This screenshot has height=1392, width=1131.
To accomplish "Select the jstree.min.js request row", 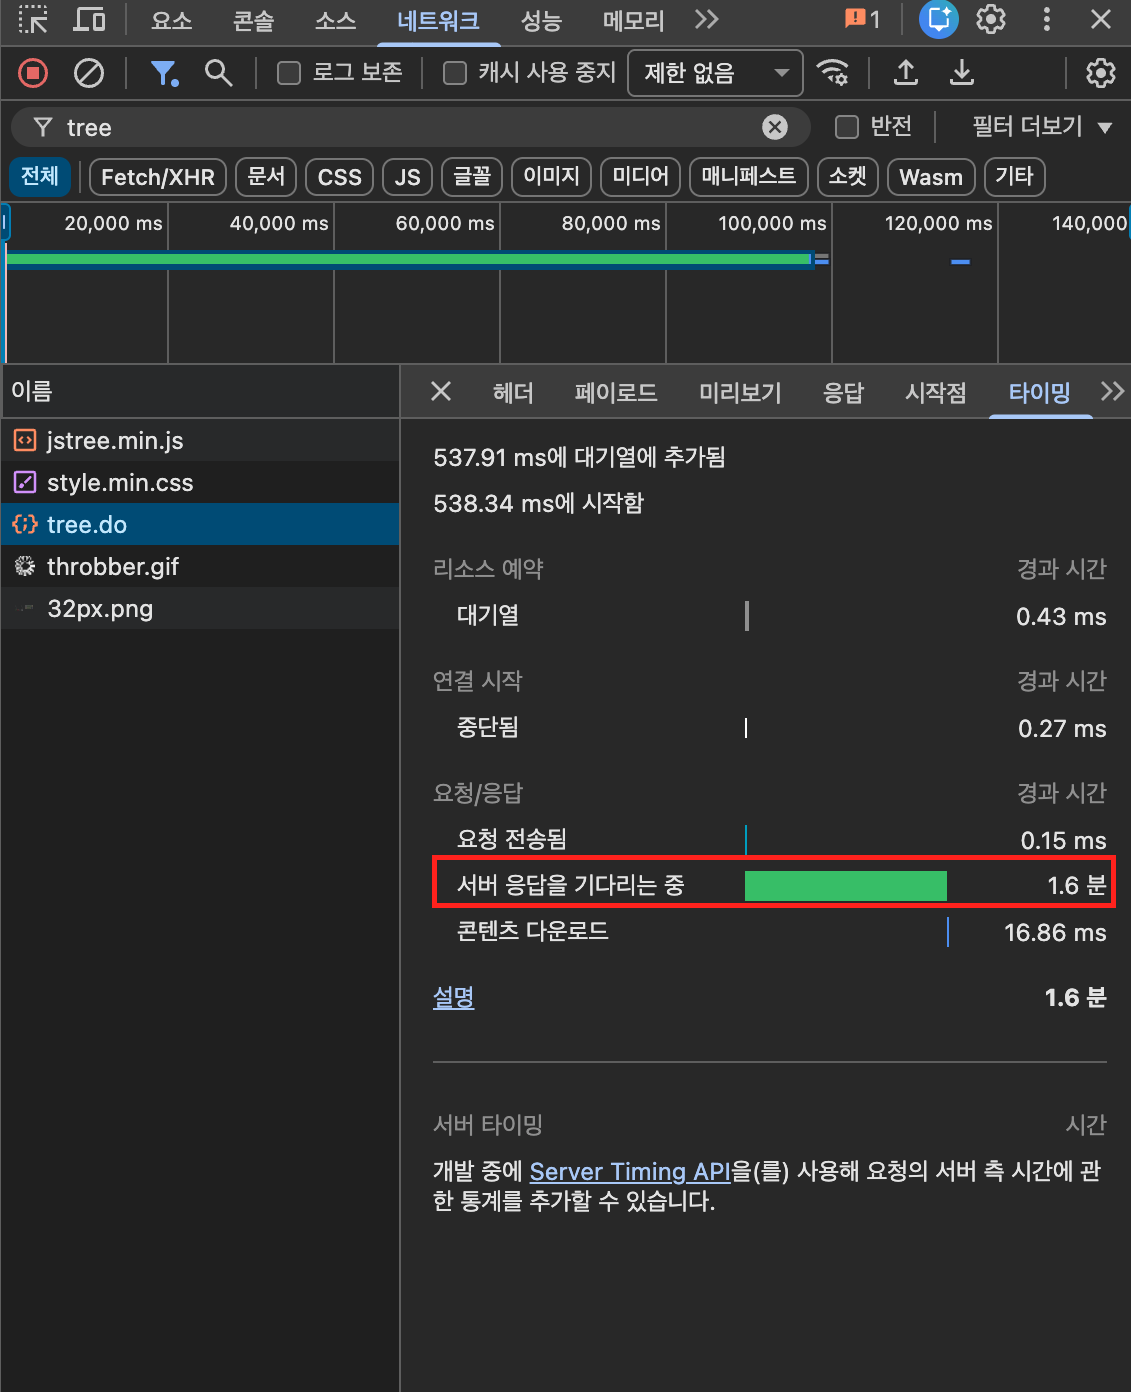I will click(x=200, y=440).
